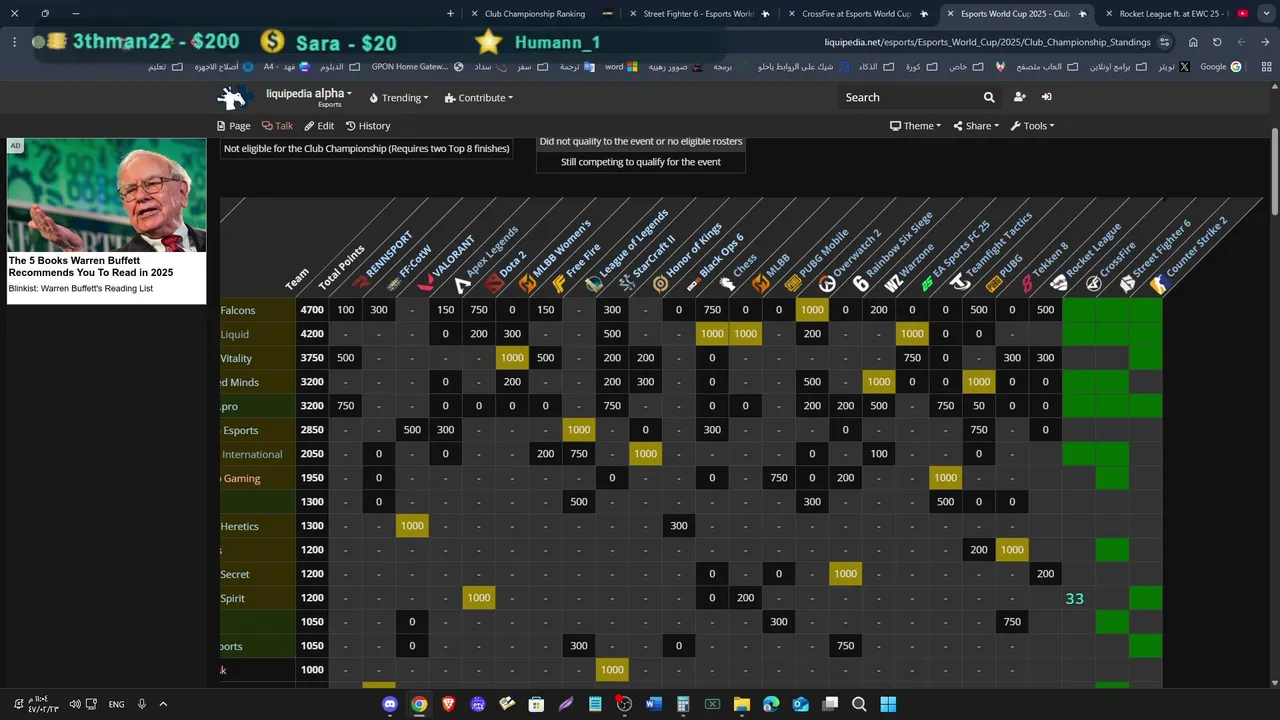
Task: Select the PUBG Mobile header icon
Action: tap(794, 284)
